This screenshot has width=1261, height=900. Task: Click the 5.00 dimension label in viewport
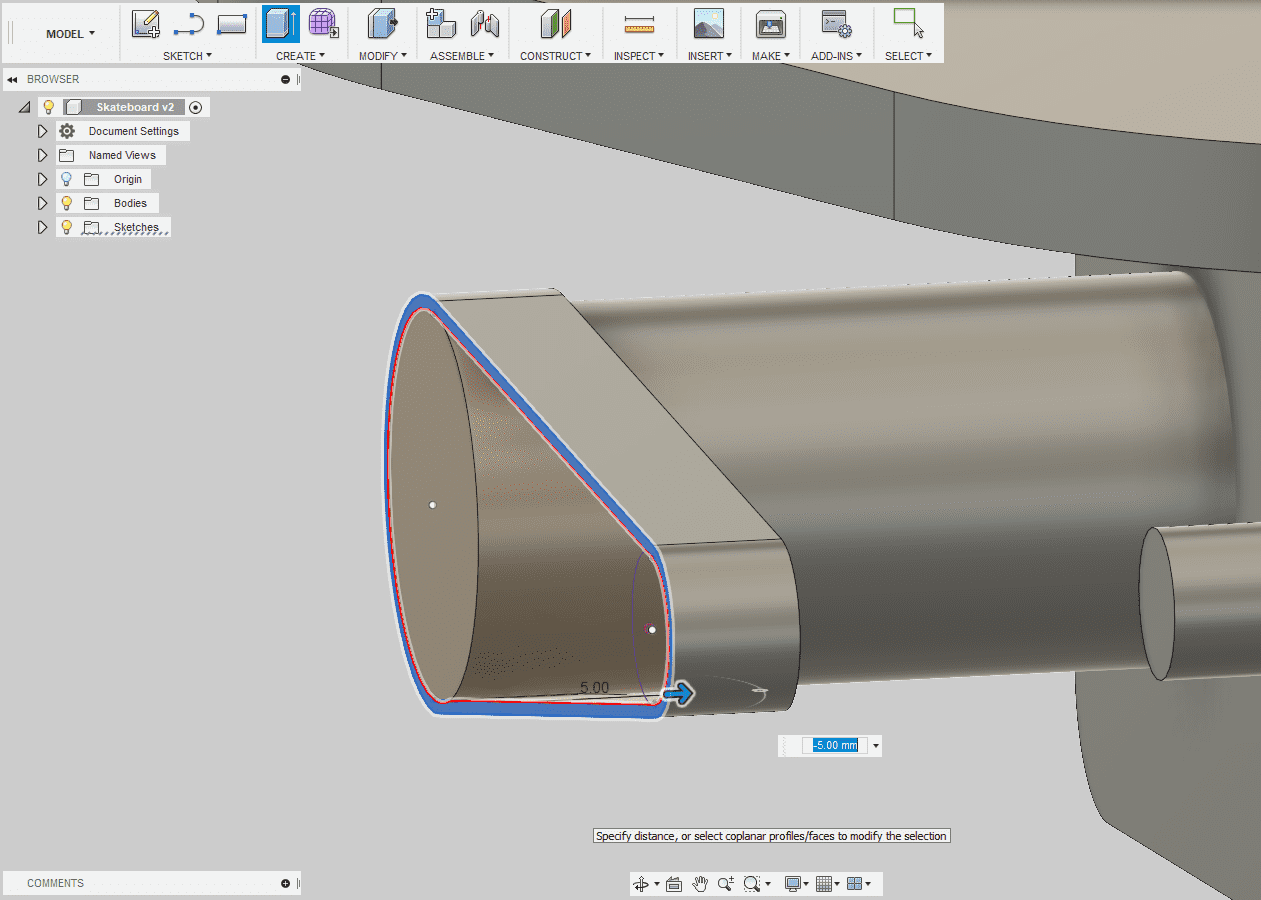pos(594,687)
